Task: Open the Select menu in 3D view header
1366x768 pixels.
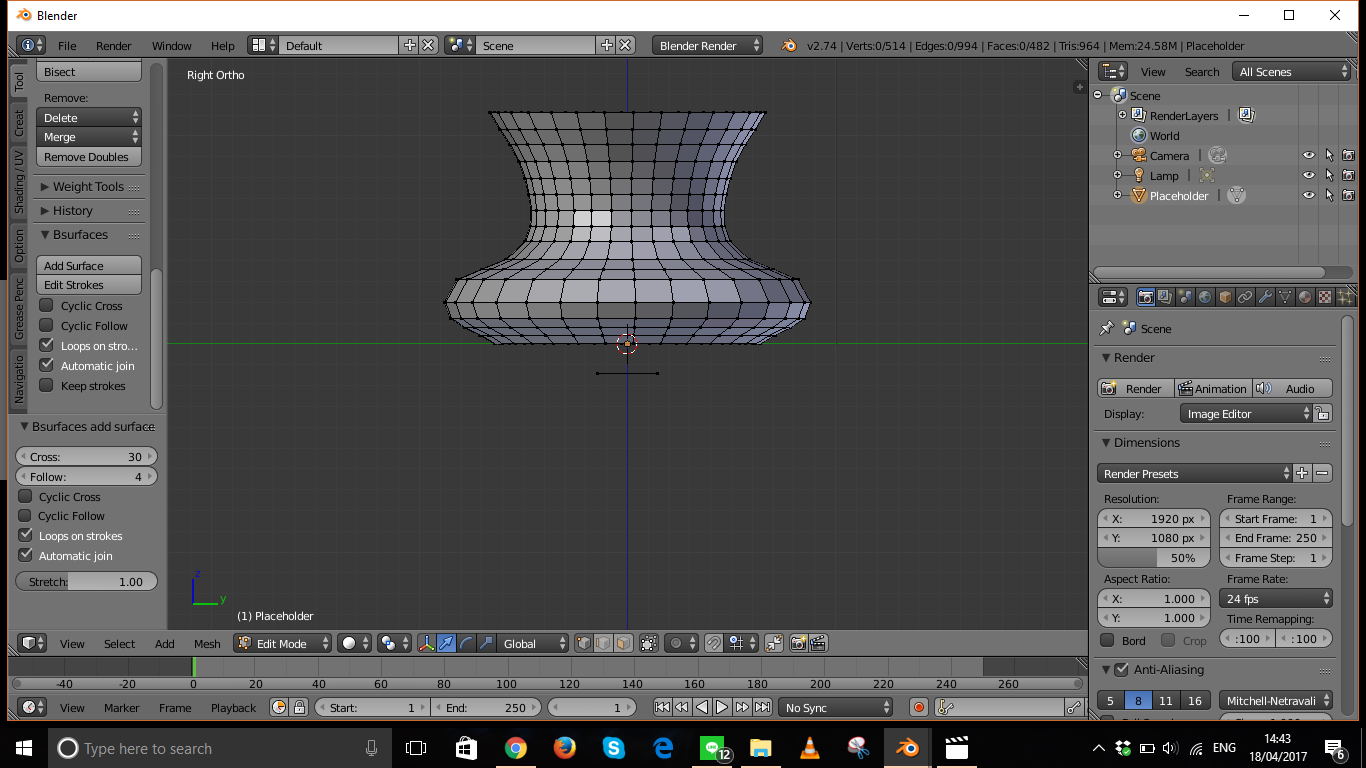Action: [x=119, y=643]
